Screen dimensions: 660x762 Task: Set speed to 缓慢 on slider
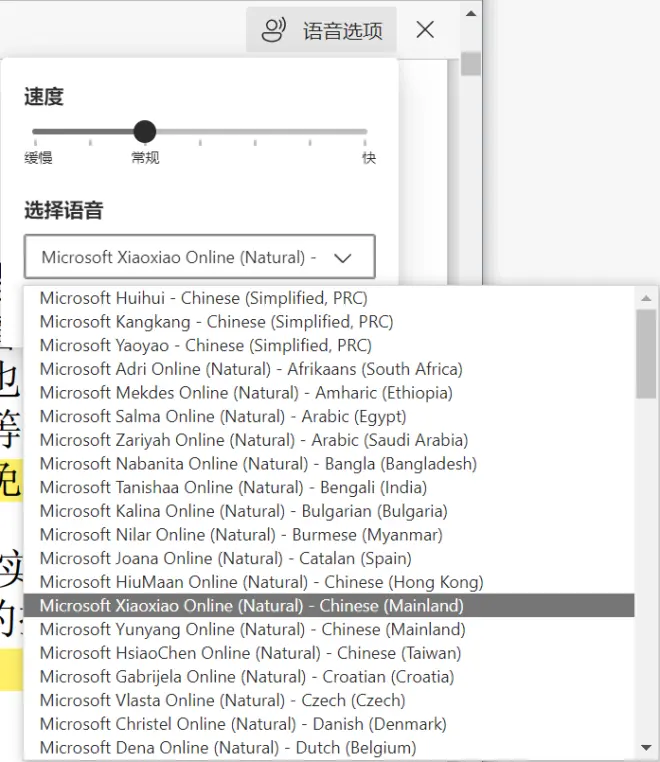[x=35, y=132]
